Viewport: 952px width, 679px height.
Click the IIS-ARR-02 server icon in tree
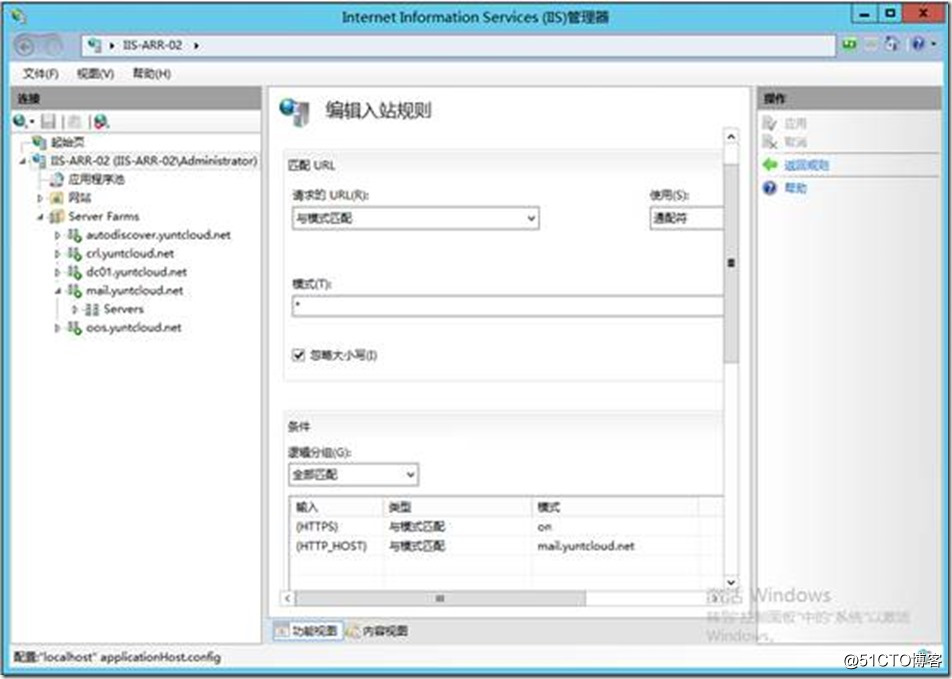tap(39, 161)
